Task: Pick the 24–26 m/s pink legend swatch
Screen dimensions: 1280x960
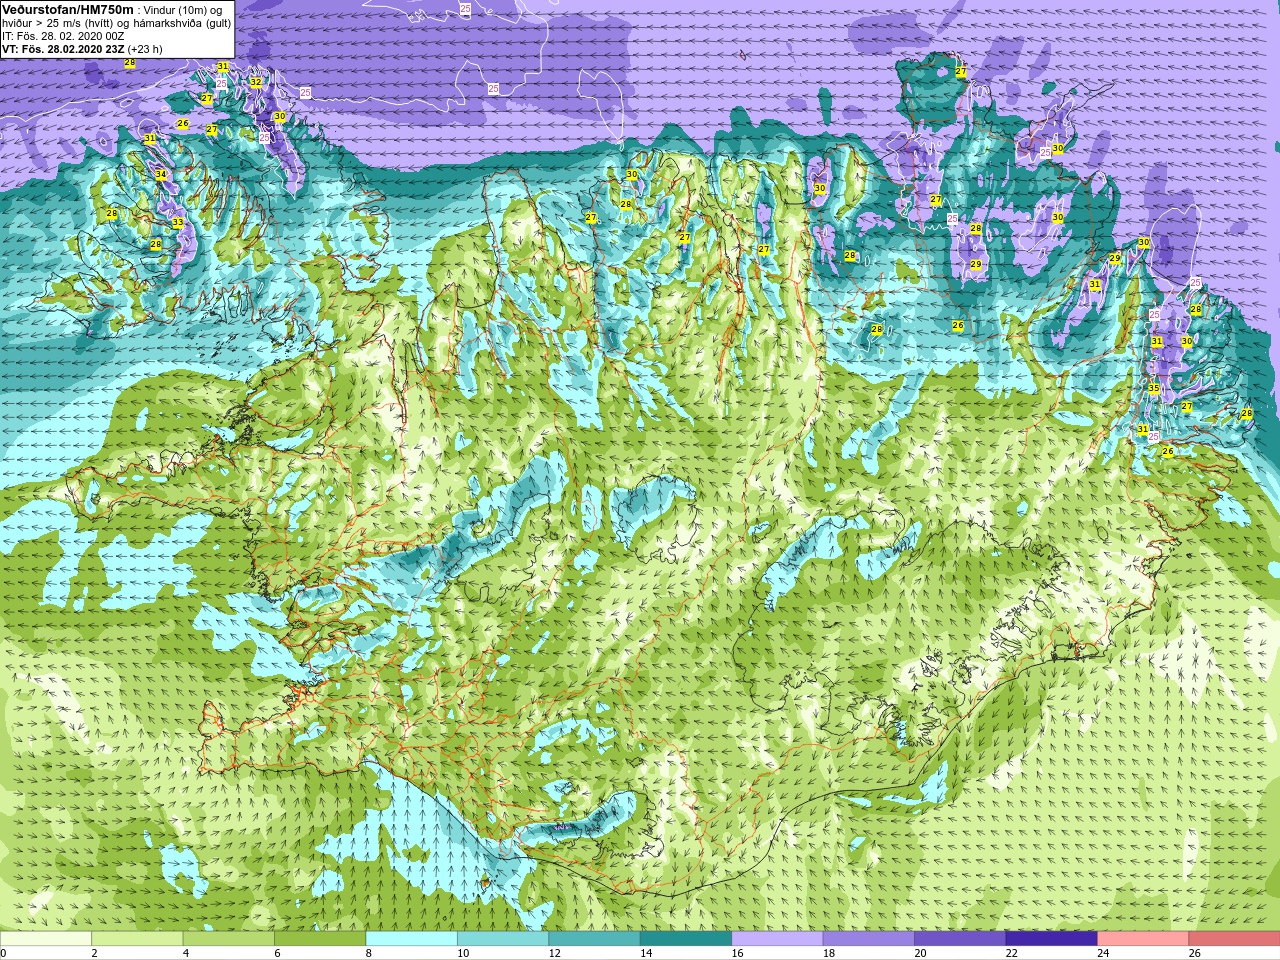Action: (x=1143, y=940)
